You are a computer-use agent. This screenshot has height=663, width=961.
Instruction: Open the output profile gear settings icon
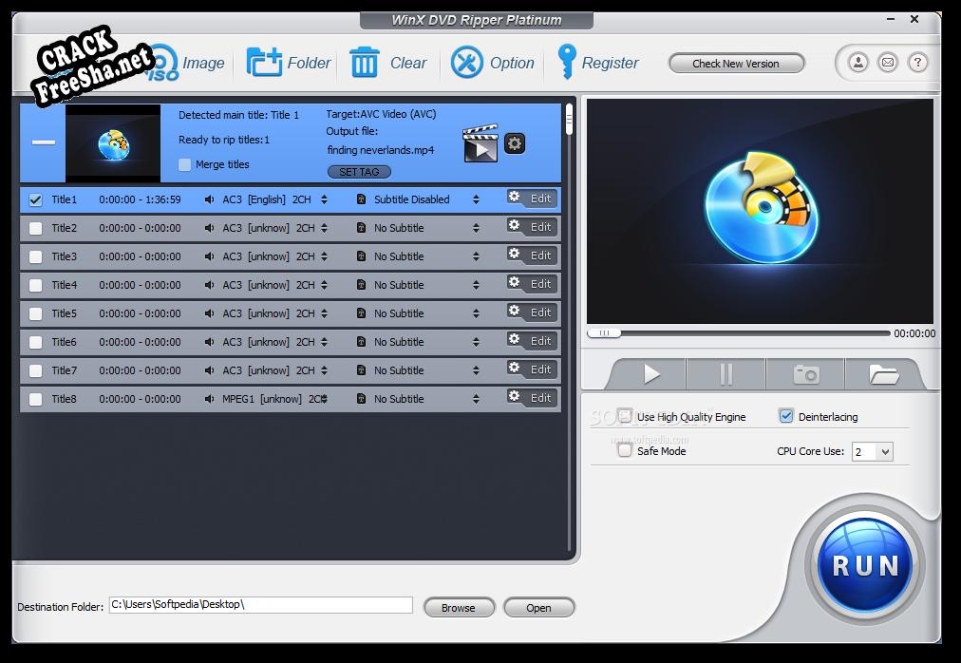pyautogui.click(x=514, y=144)
